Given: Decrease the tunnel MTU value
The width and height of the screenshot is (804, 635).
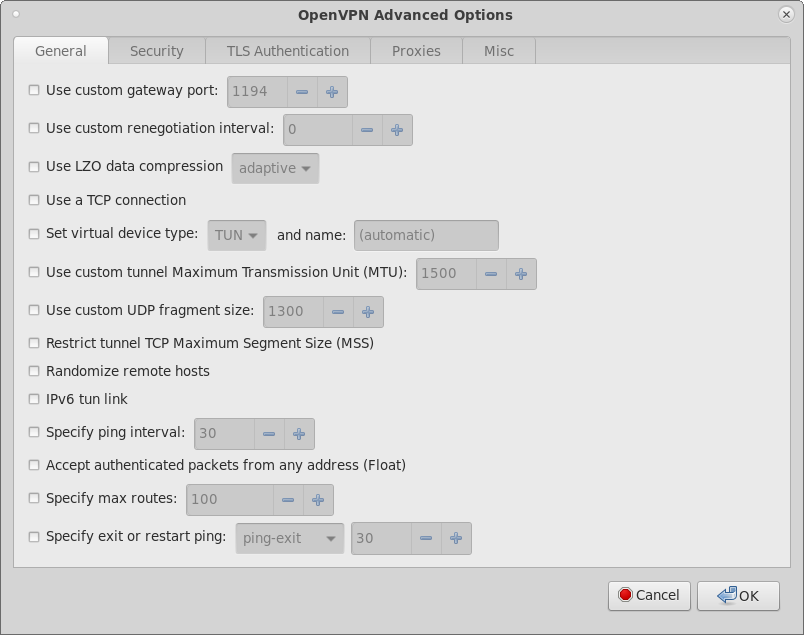Looking at the screenshot, I should pos(491,274).
